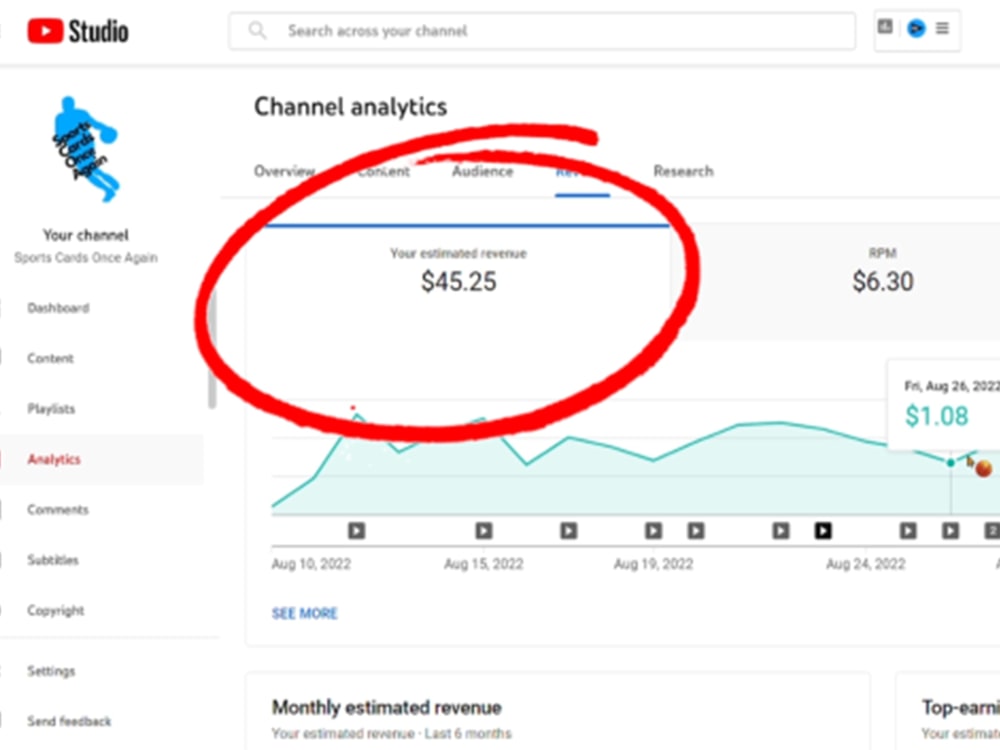Screen dimensions: 1000x750
Task: Click the sidebar scrollbar thumb
Action: click(x=212, y=349)
